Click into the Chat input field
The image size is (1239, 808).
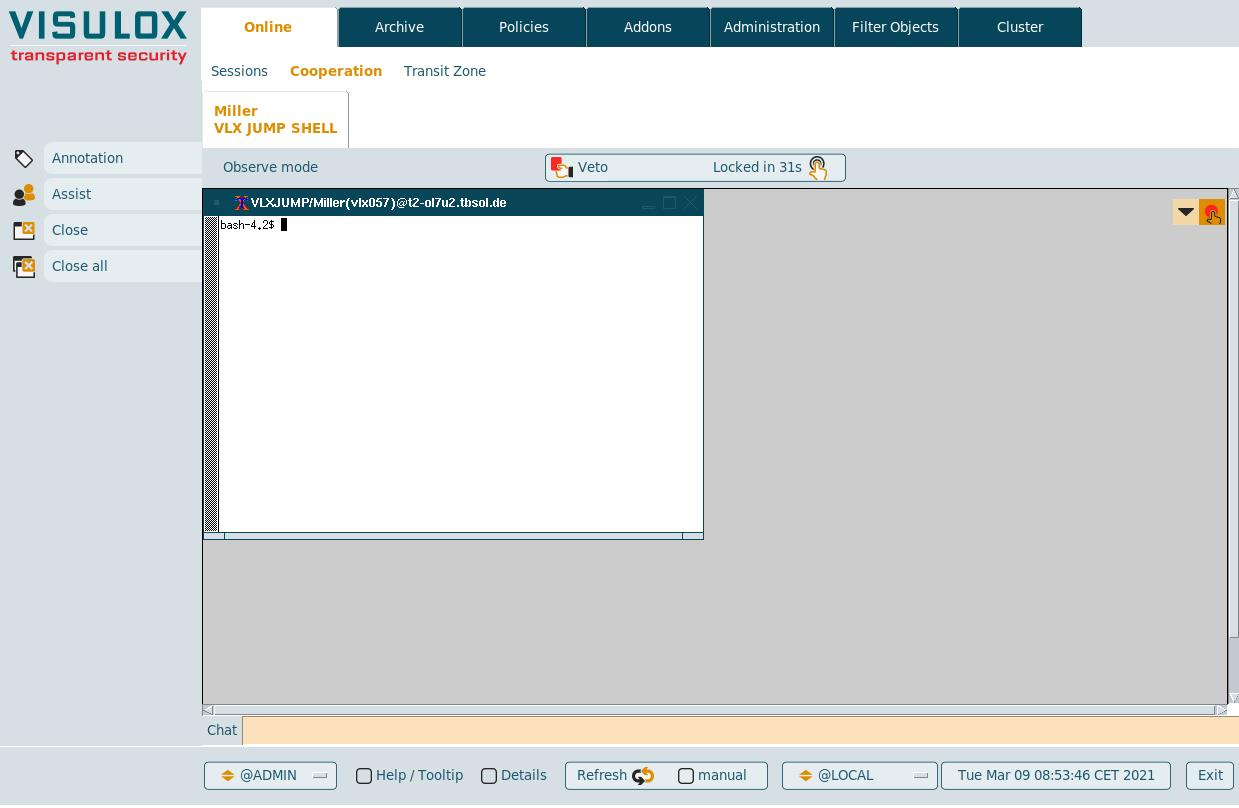740,730
